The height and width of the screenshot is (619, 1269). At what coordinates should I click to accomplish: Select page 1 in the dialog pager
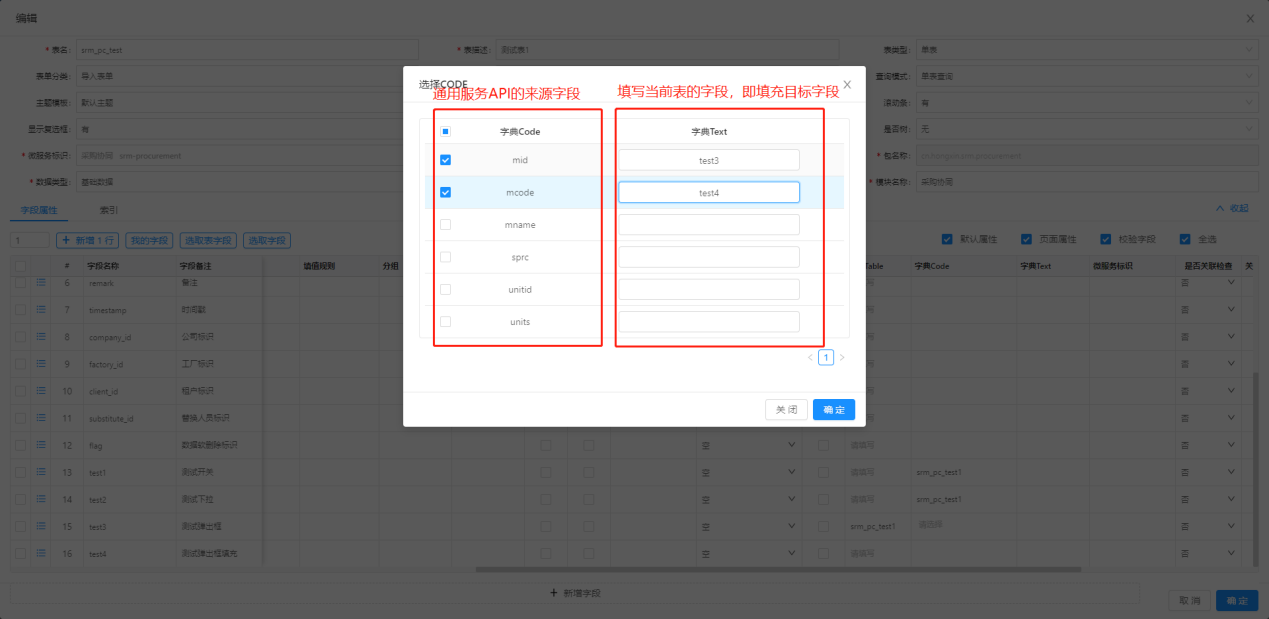(x=826, y=357)
